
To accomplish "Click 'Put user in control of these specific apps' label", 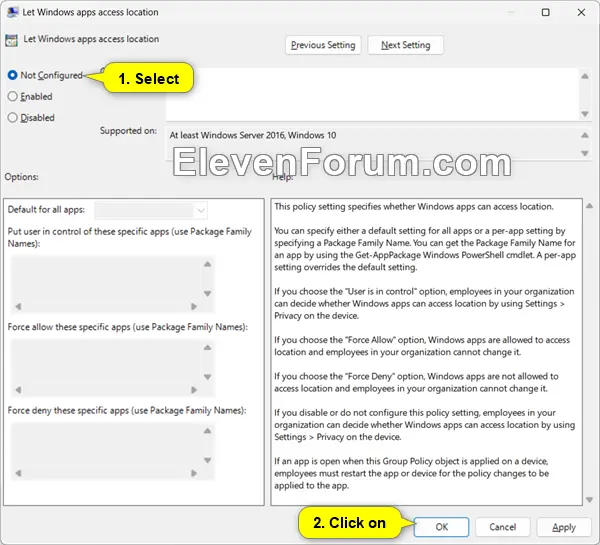I will pyautogui.click(x=130, y=237).
